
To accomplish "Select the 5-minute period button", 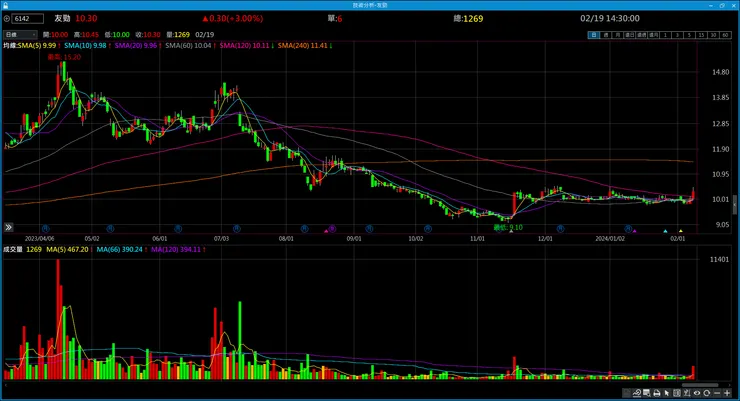I will [690, 35].
